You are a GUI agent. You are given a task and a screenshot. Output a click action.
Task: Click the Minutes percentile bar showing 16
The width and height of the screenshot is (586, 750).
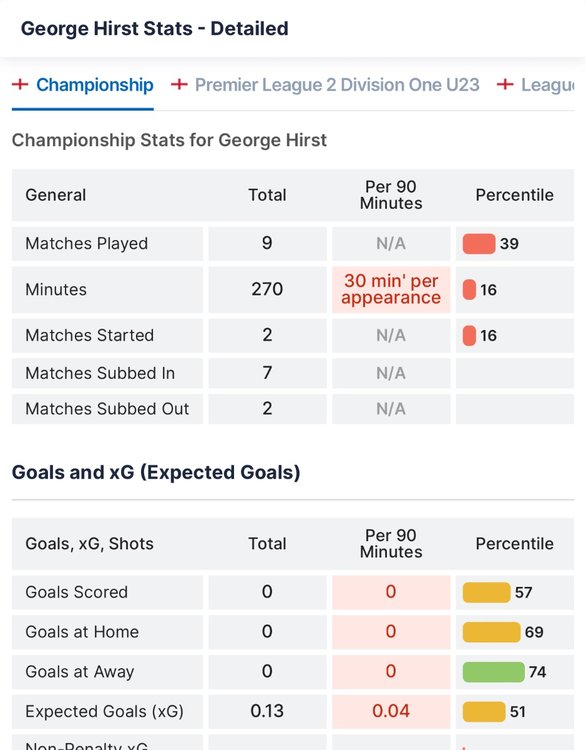(469, 289)
